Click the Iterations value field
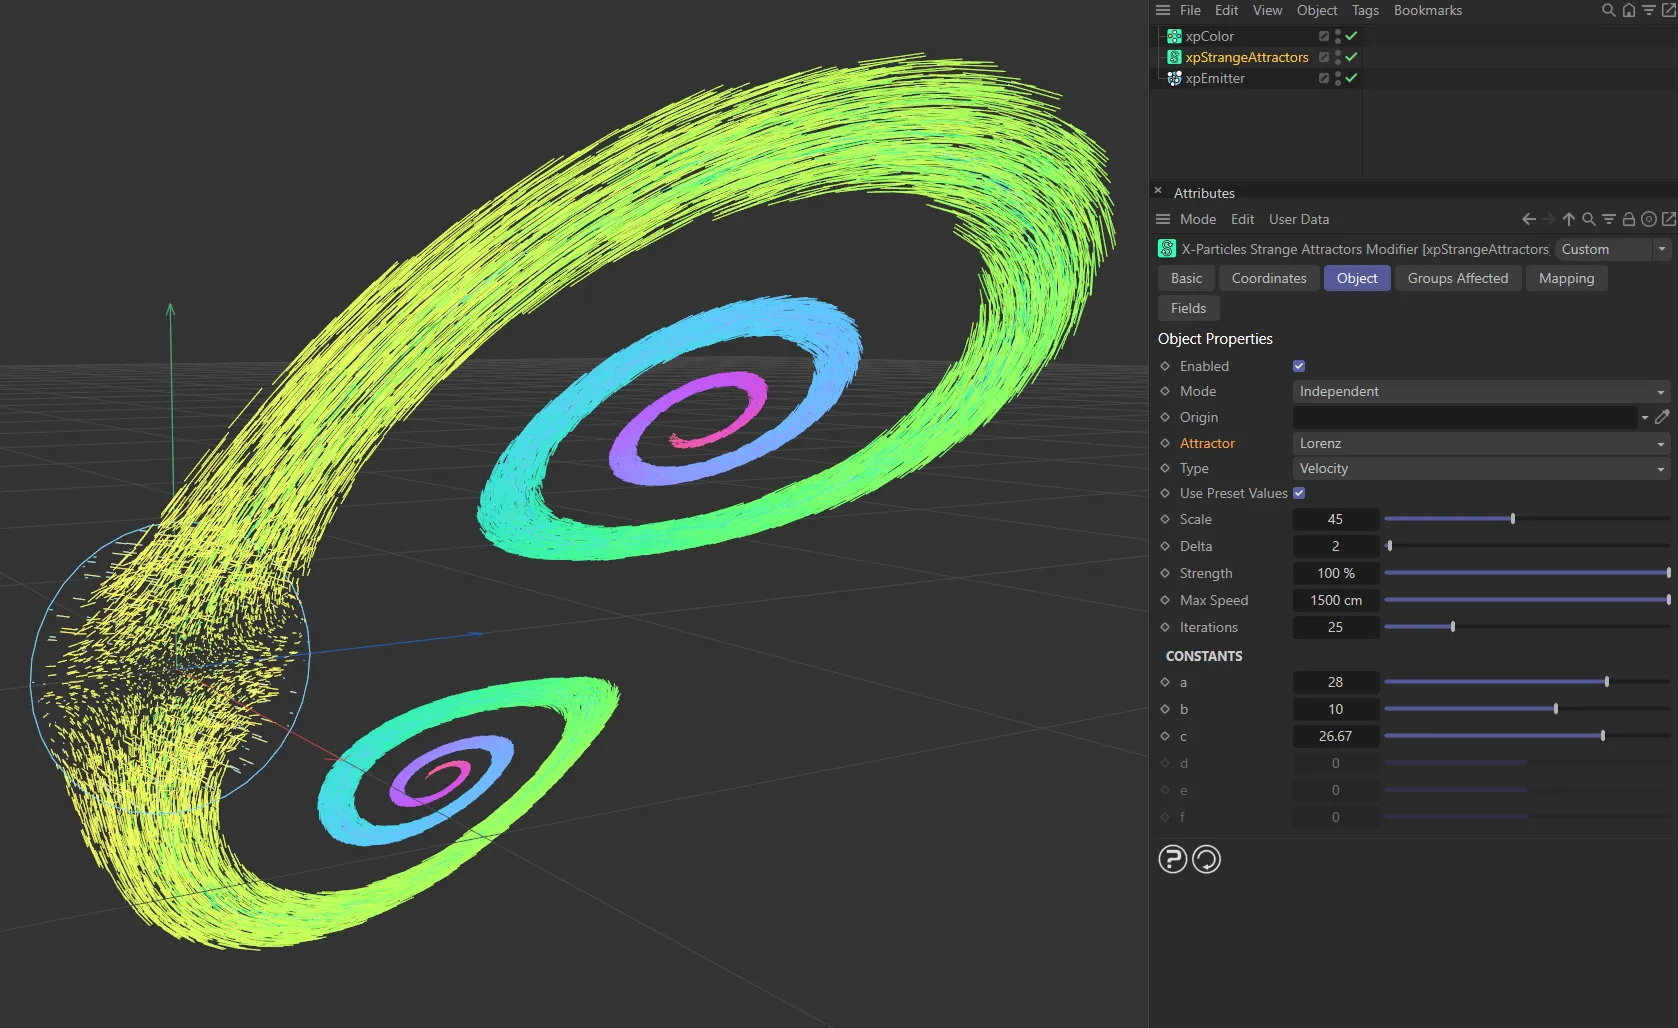Screen dimensions: 1678x1028 (x=1335, y=627)
